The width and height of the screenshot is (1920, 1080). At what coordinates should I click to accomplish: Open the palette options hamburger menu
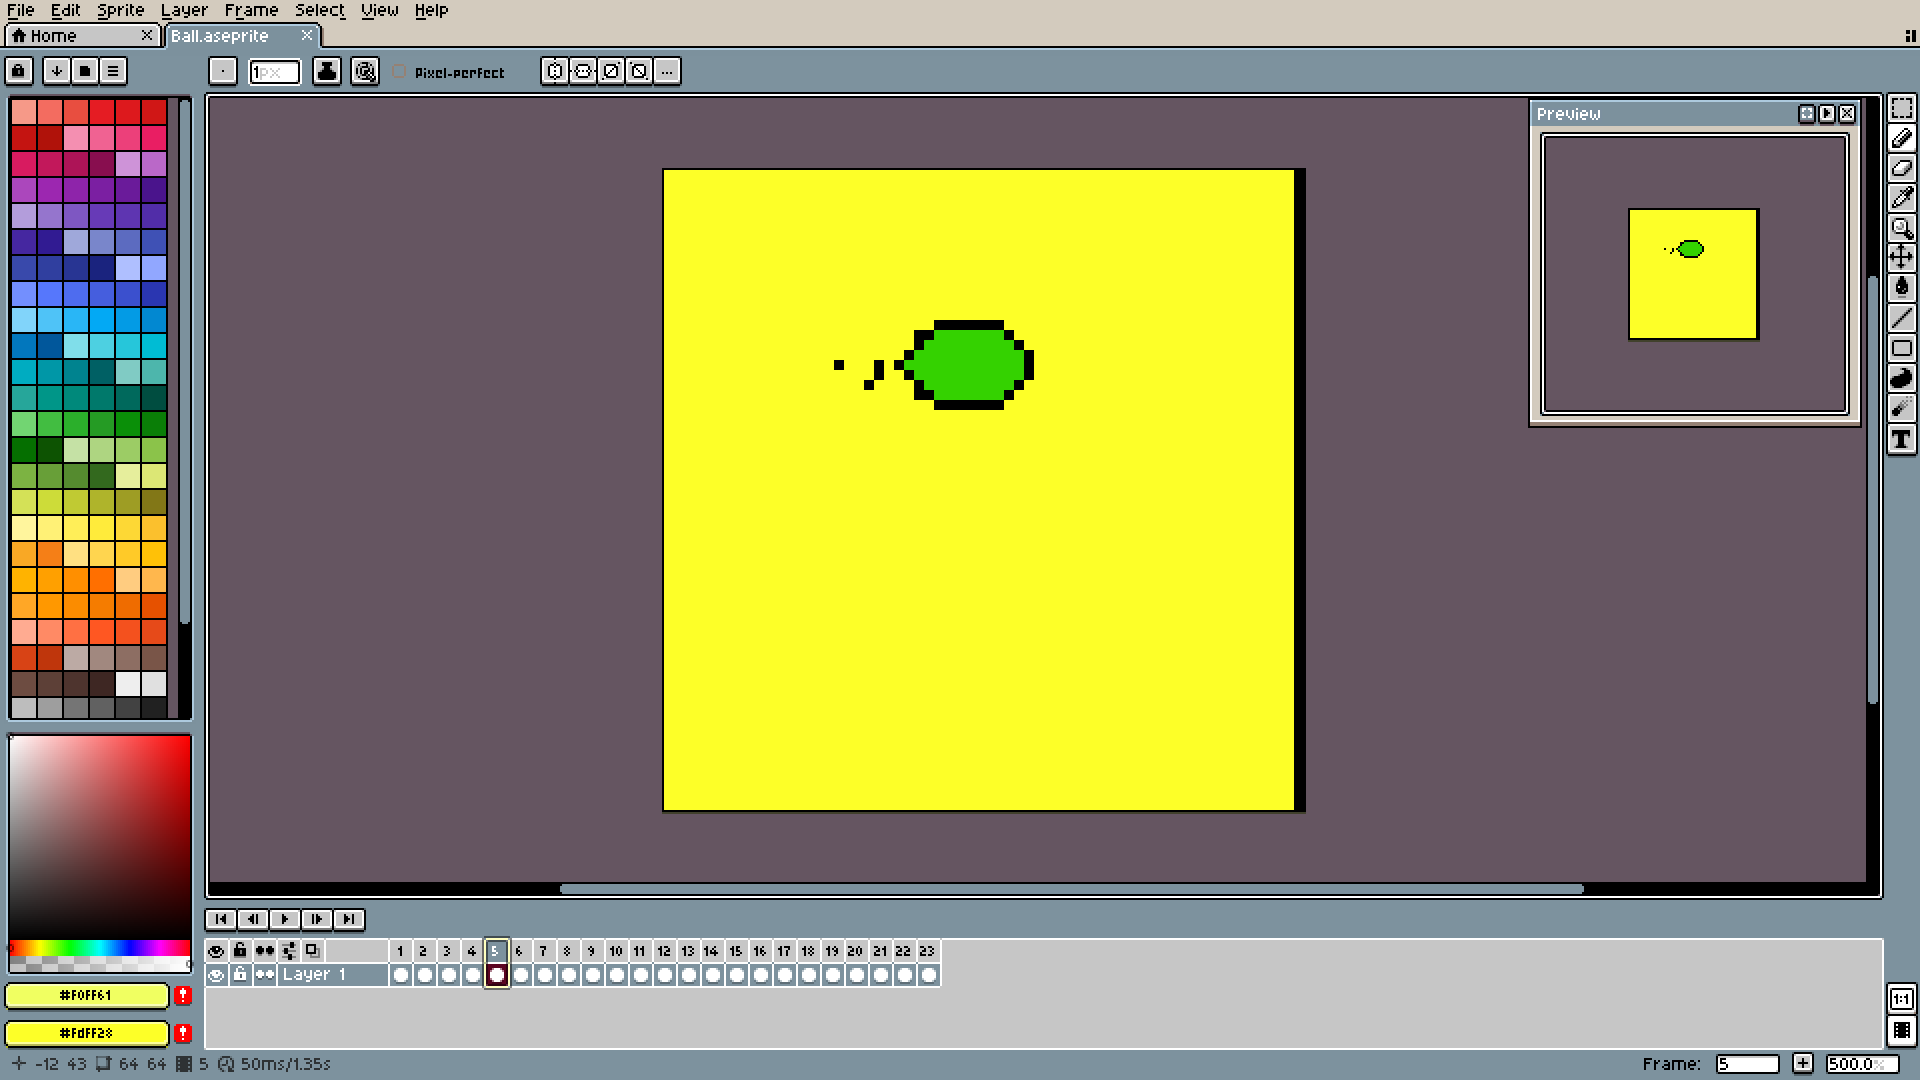113,71
